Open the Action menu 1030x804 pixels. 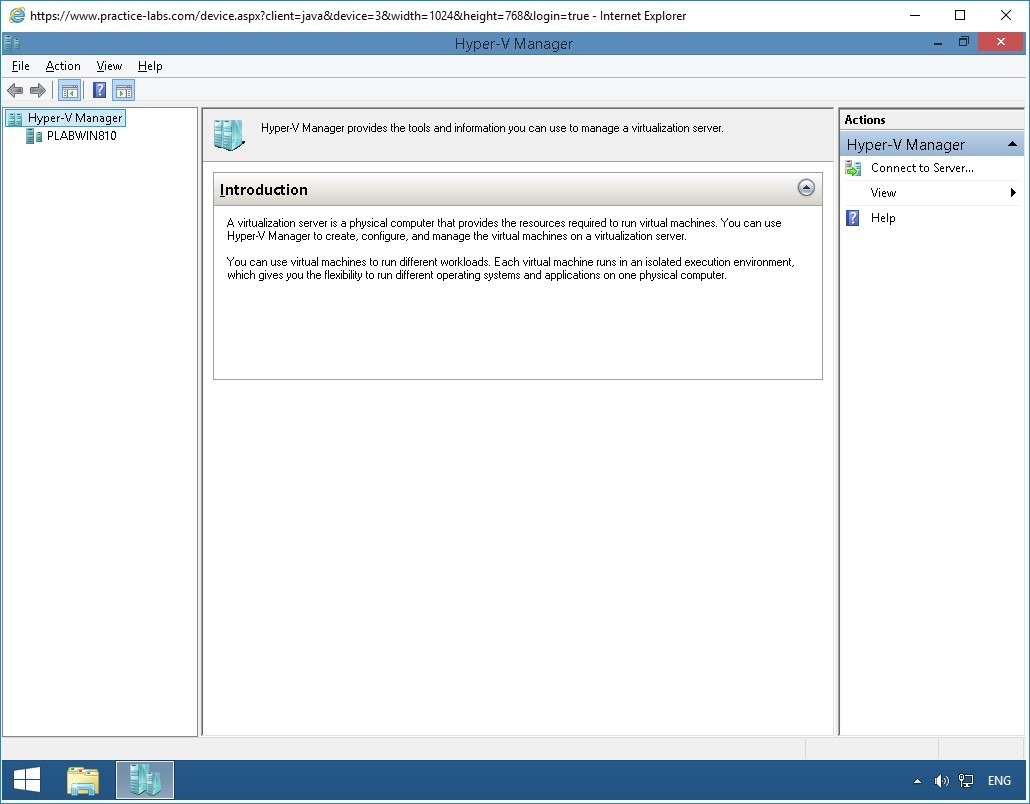point(63,66)
